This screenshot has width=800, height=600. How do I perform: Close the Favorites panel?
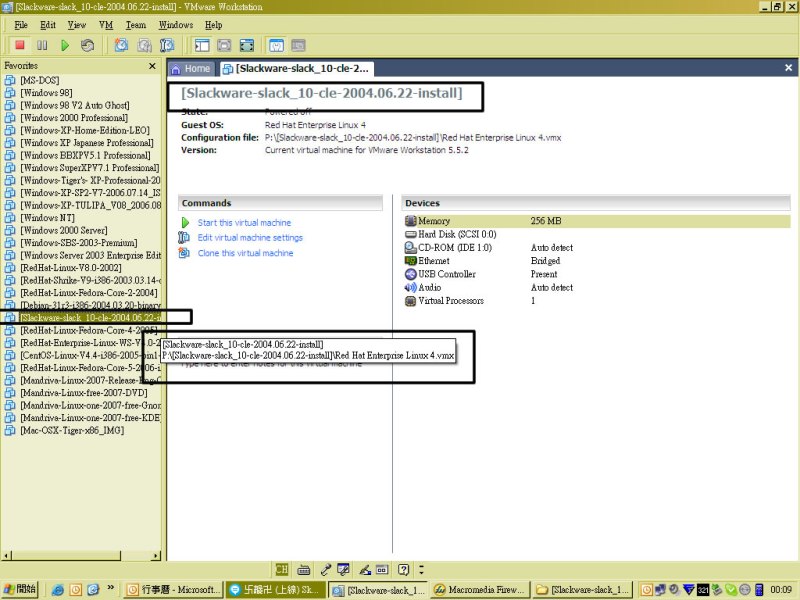point(152,66)
